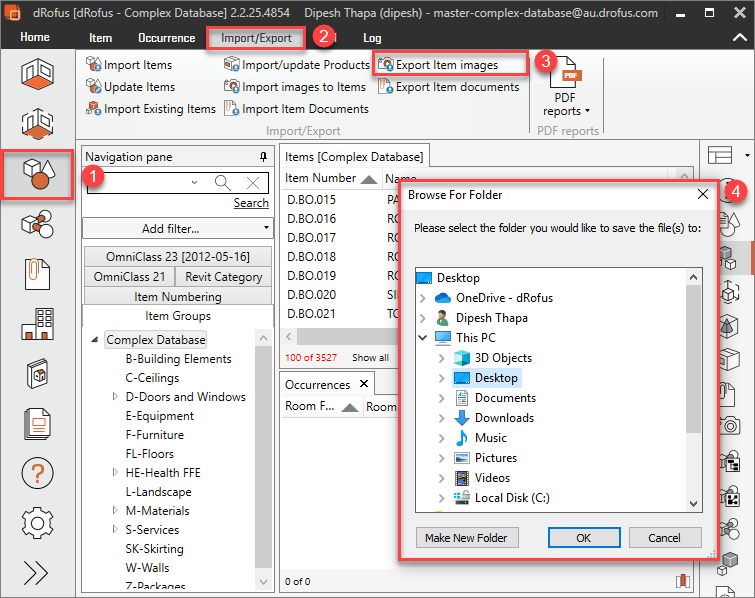Image resolution: width=755 pixels, height=598 pixels.
Task: Expand OneDrive - dRofus folder
Action: [423, 298]
